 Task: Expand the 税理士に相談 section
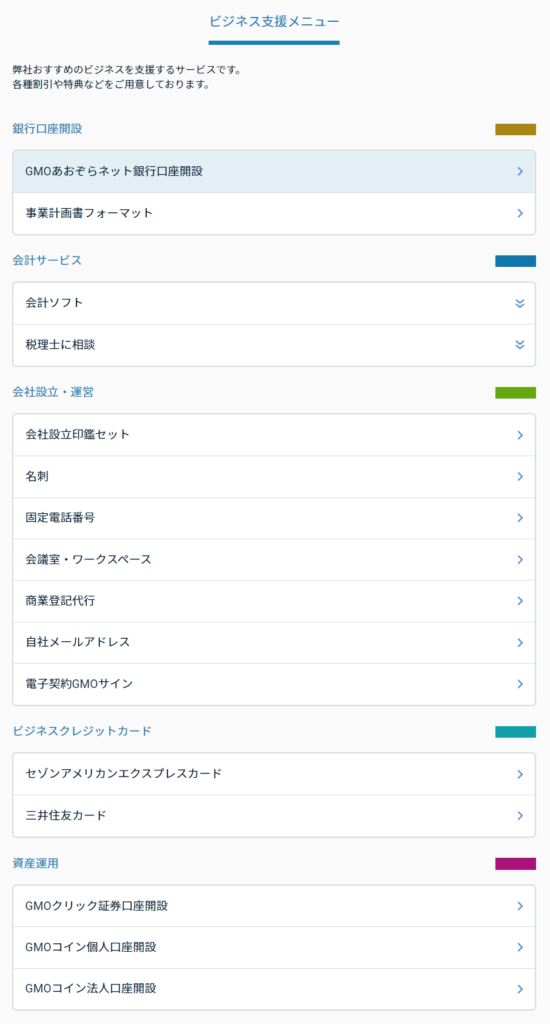pos(274,345)
